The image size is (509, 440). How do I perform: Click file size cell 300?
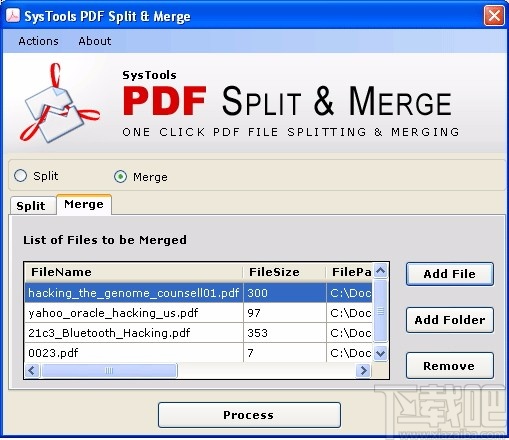click(285, 293)
